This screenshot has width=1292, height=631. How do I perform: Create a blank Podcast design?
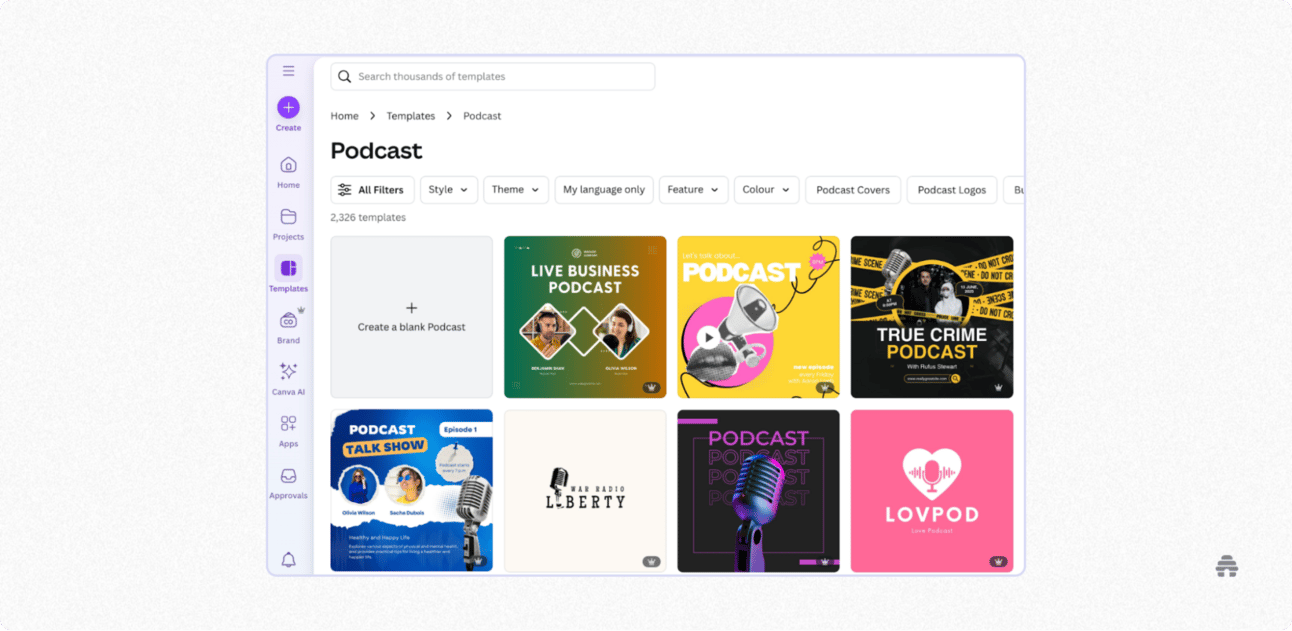[412, 317]
